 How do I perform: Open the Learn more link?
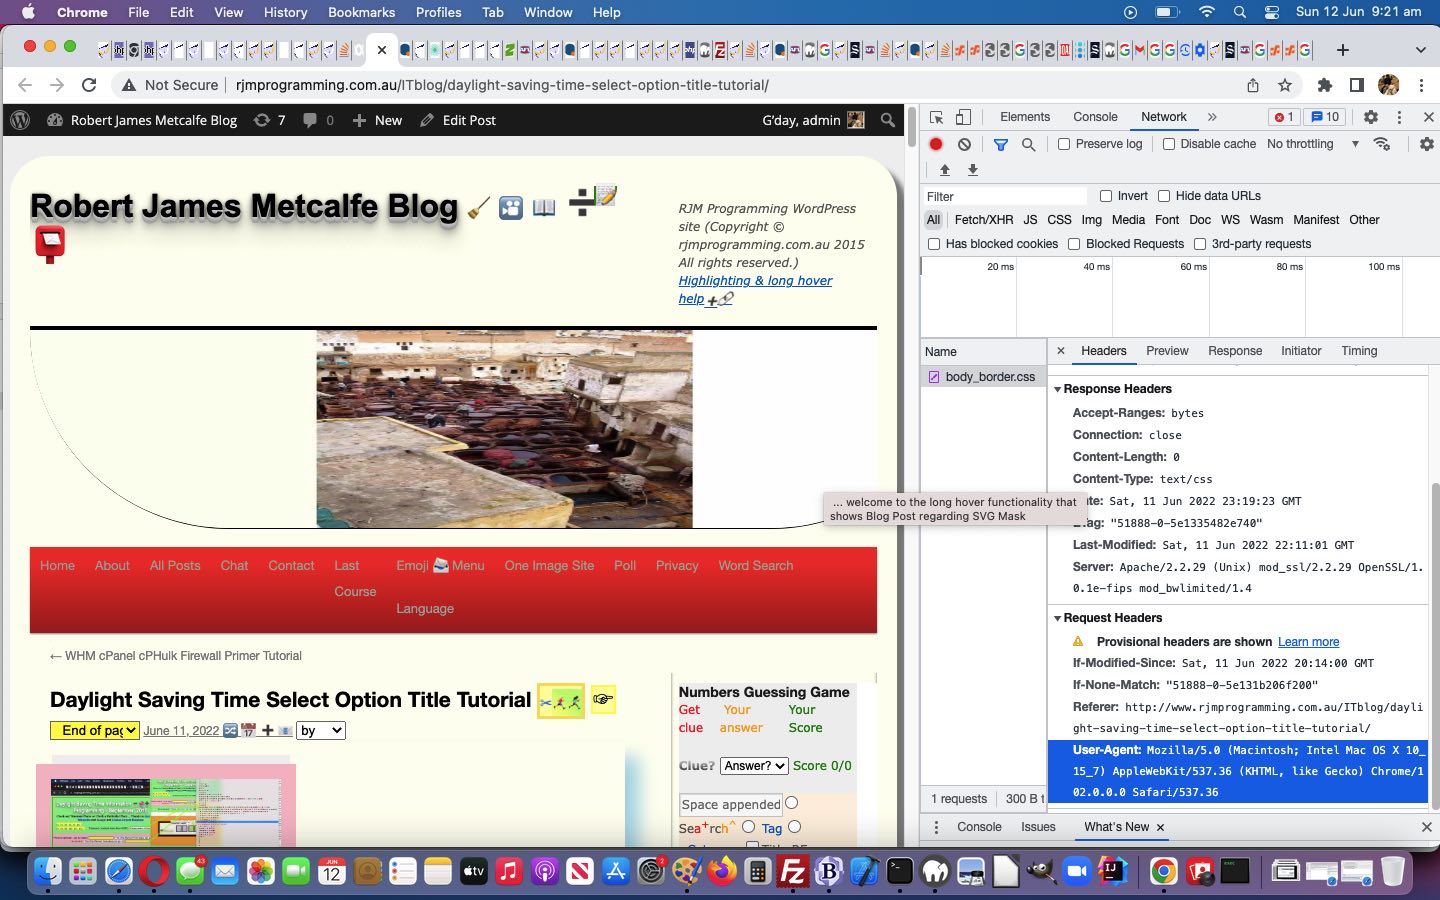[x=1308, y=642]
